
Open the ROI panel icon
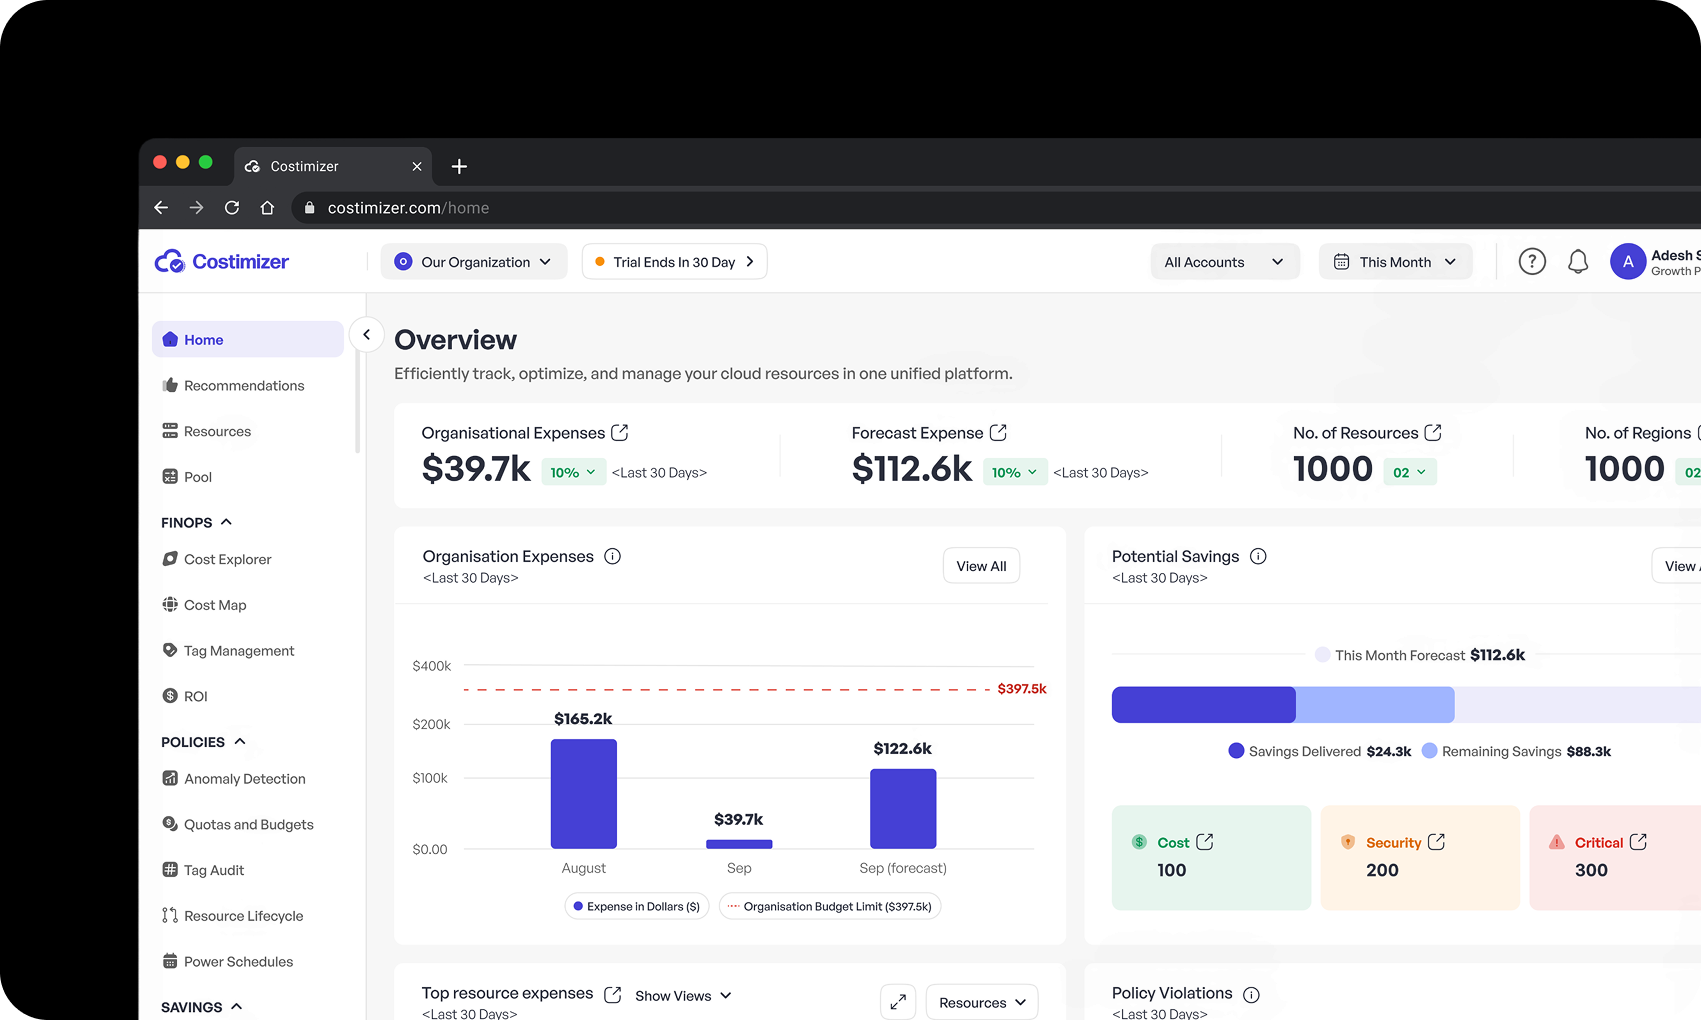[x=170, y=695]
